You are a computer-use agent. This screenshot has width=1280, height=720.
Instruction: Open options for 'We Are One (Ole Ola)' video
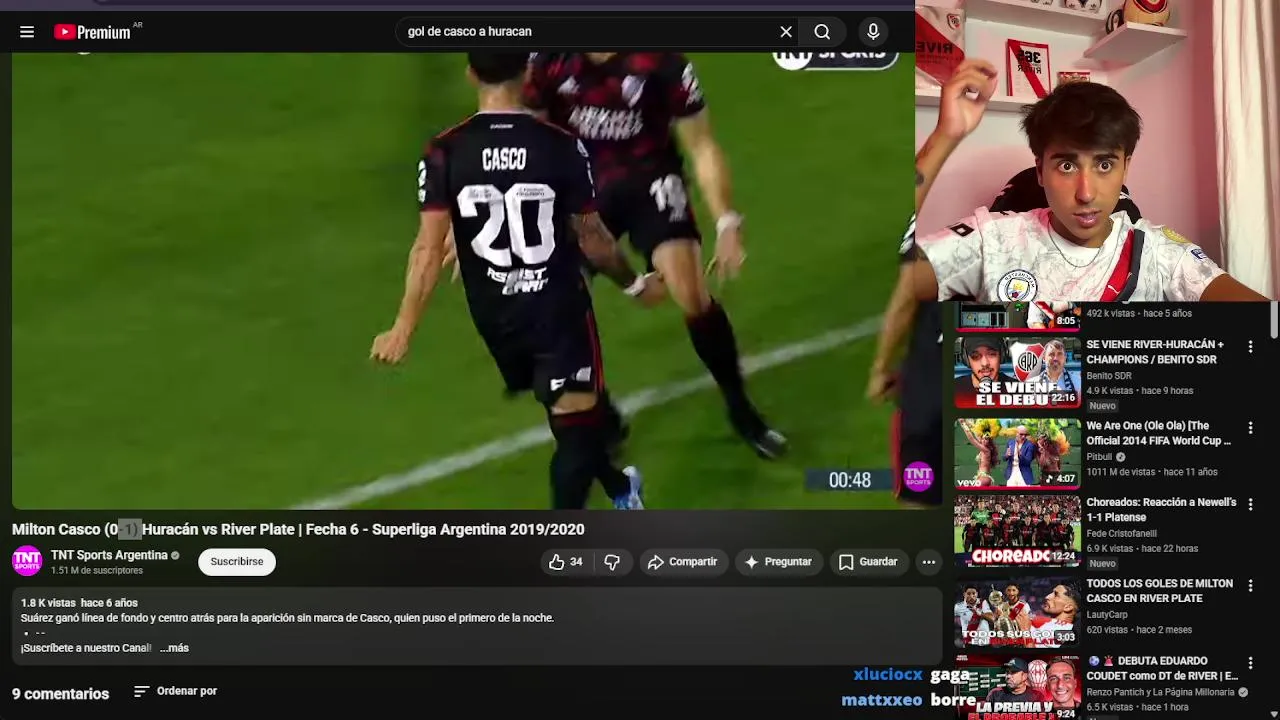tap(1250, 428)
